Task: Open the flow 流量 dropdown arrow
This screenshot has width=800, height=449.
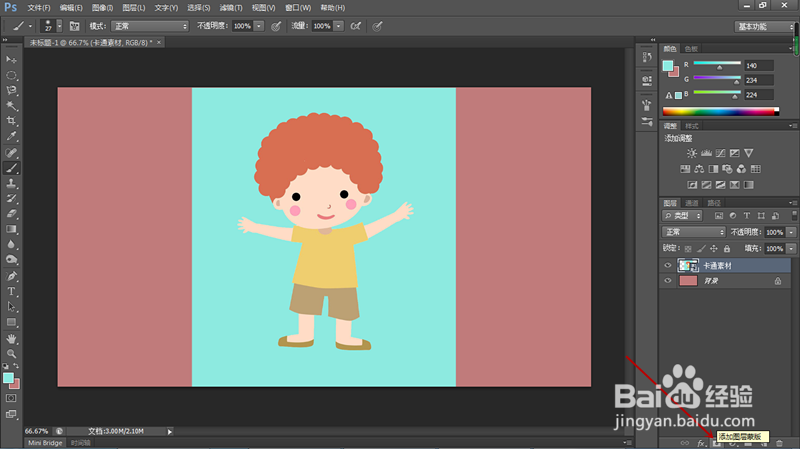Action: click(x=338, y=26)
